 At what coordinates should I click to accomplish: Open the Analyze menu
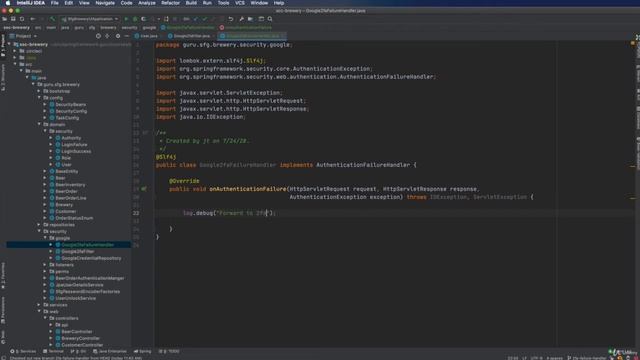click(x=147, y=3)
